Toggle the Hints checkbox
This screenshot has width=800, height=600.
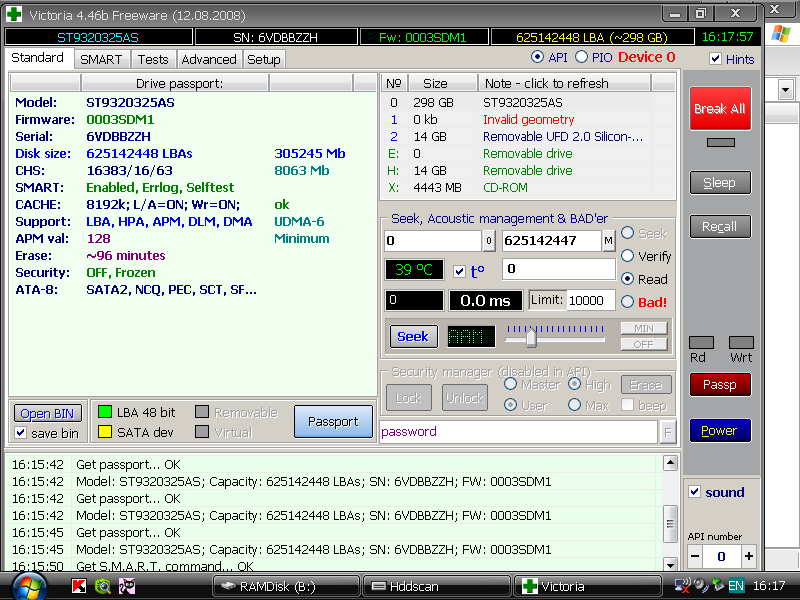click(715, 59)
